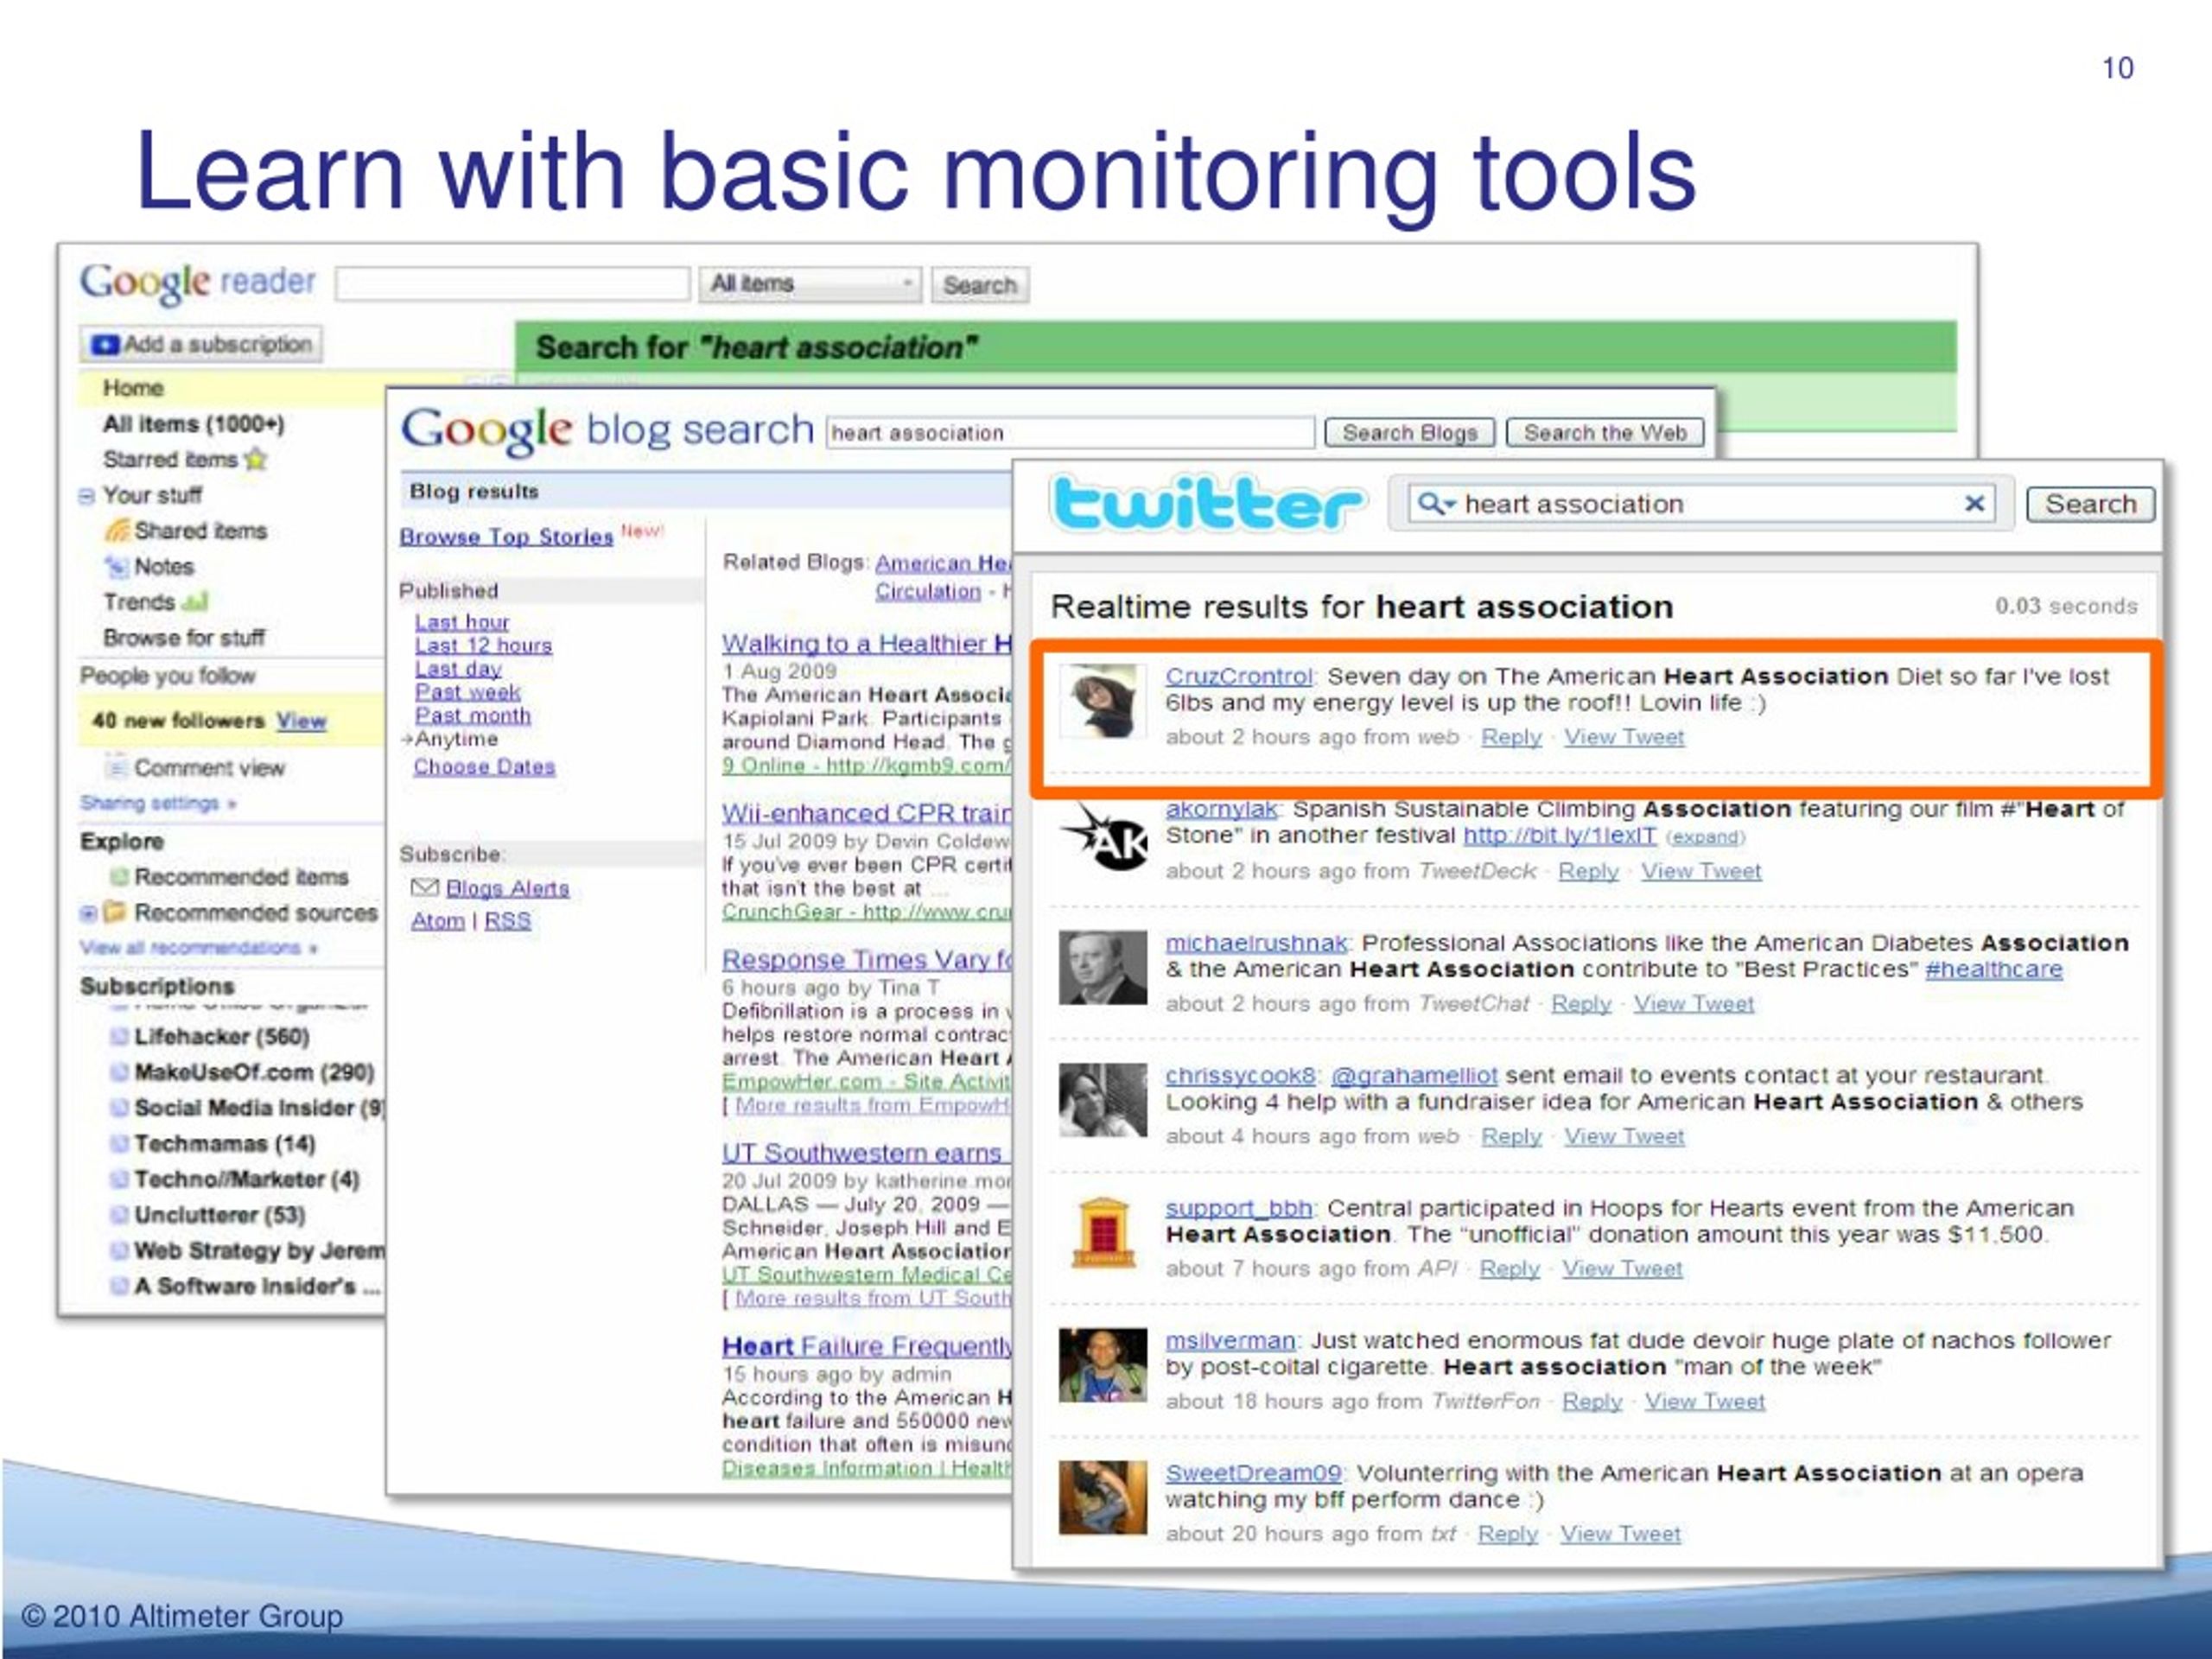This screenshot has height=1659, width=2212.
Task: Open support_bbh's building avatar
Action: [1103, 1232]
